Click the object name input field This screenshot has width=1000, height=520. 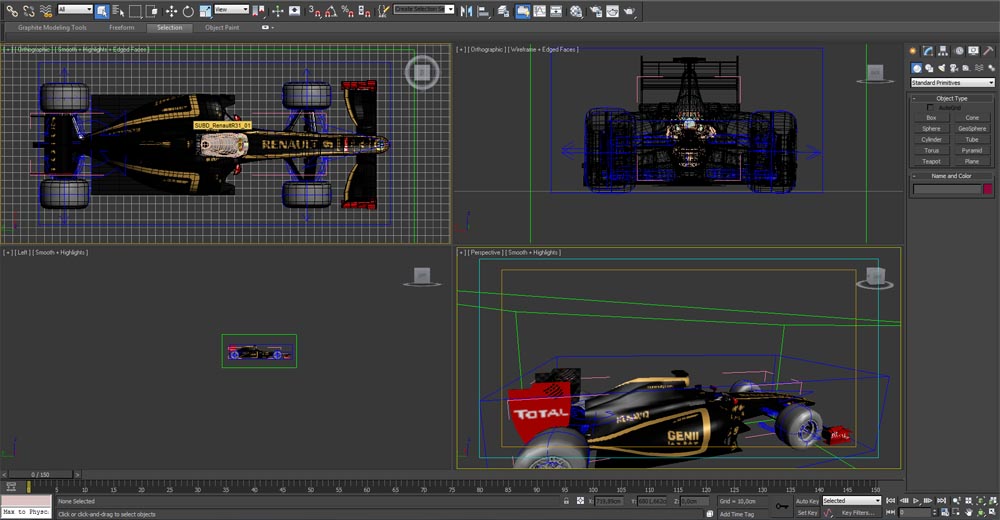pos(947,189)
